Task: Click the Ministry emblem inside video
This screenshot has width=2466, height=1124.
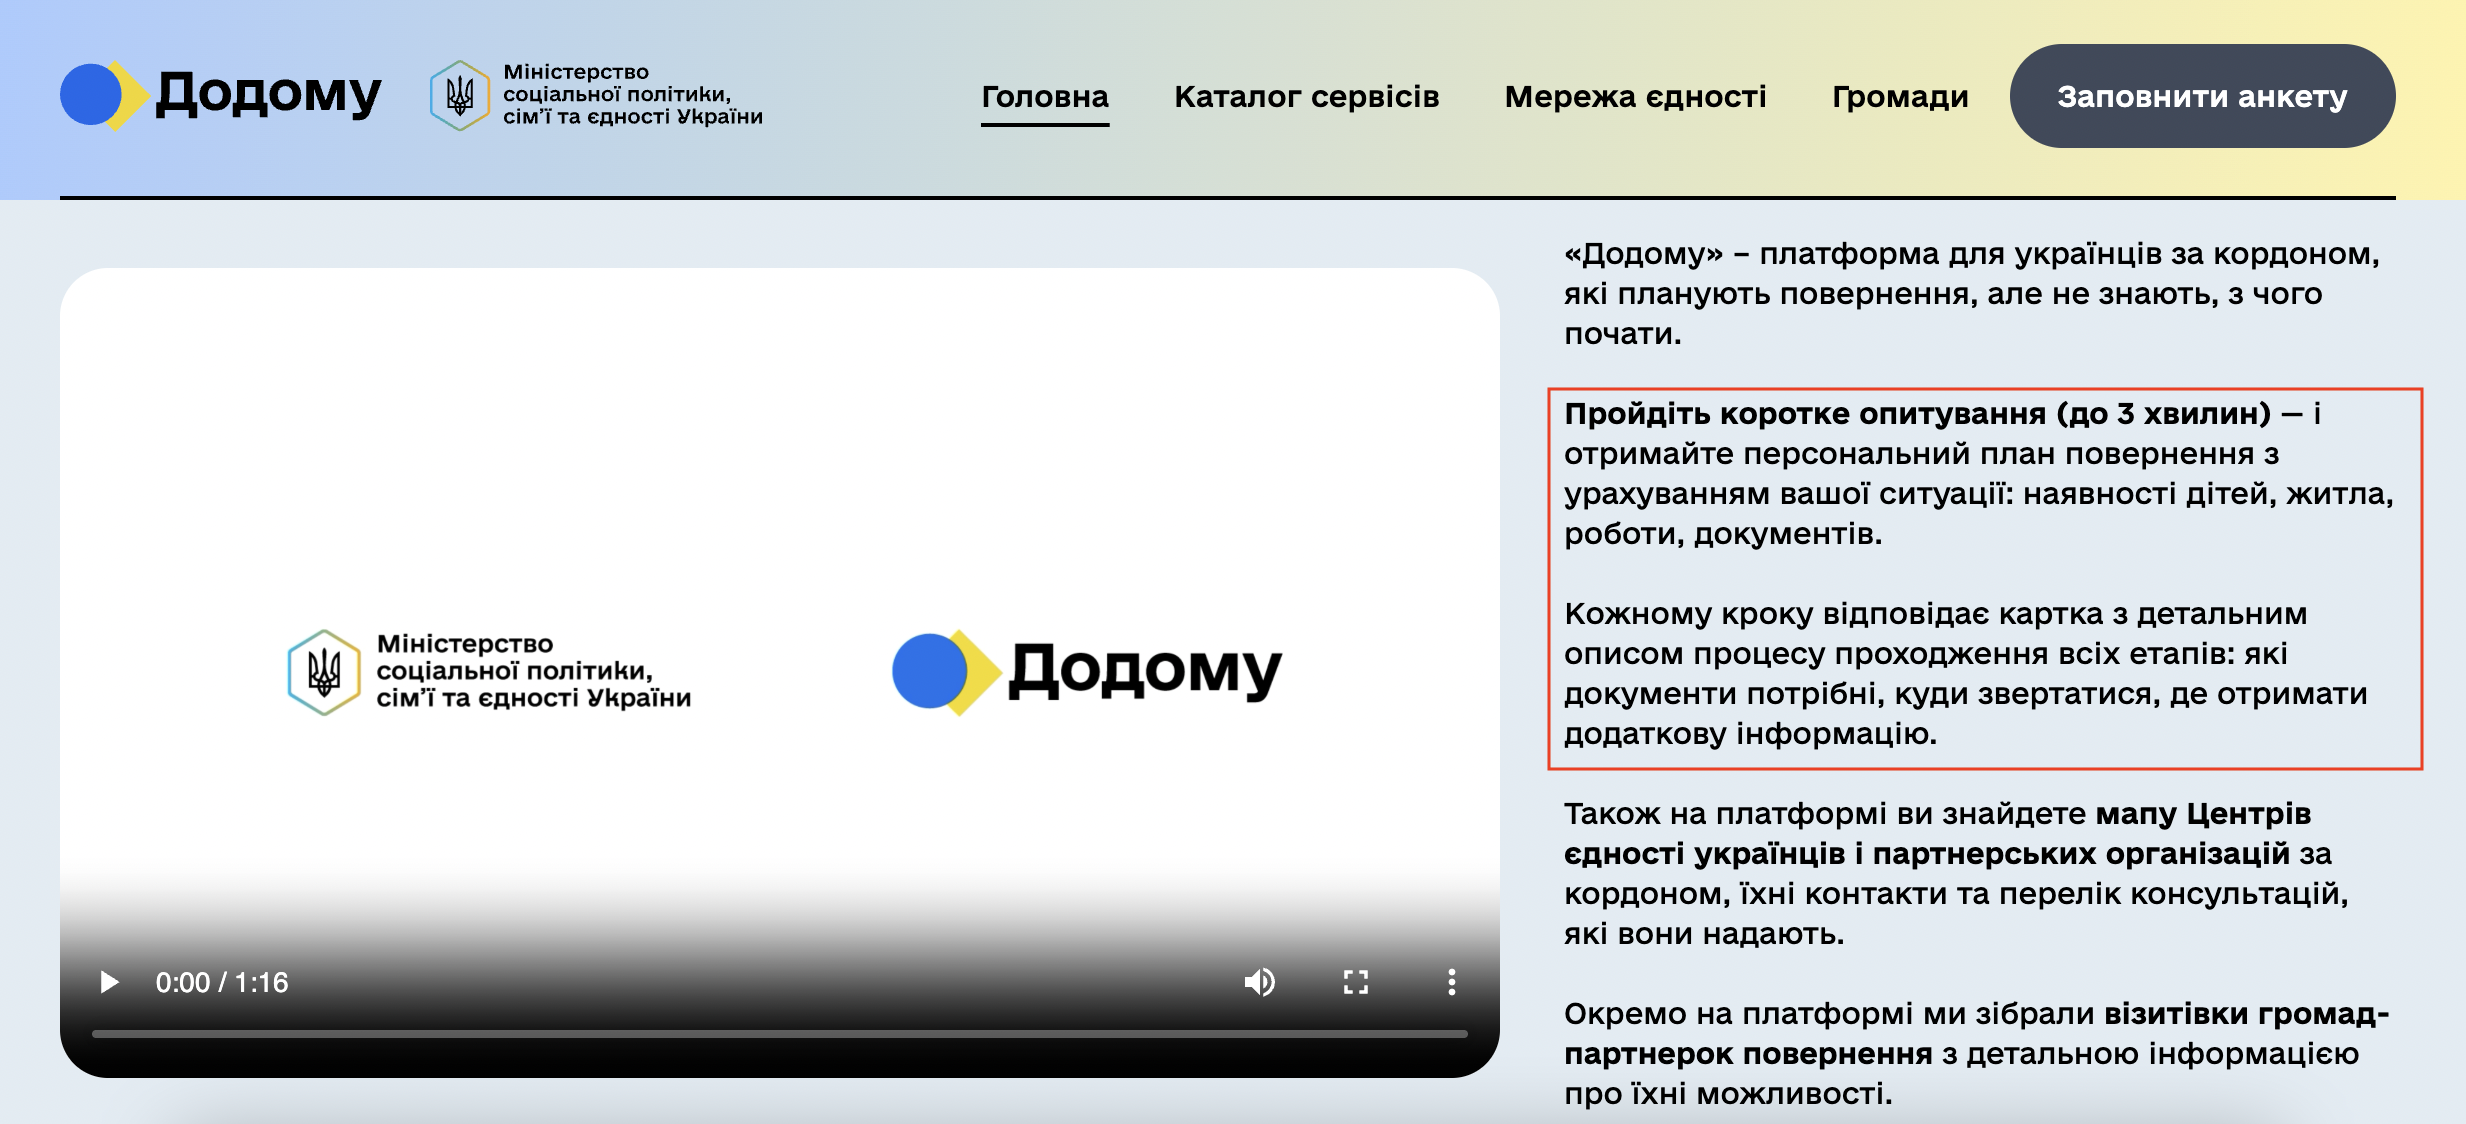Action: (324, 672)
